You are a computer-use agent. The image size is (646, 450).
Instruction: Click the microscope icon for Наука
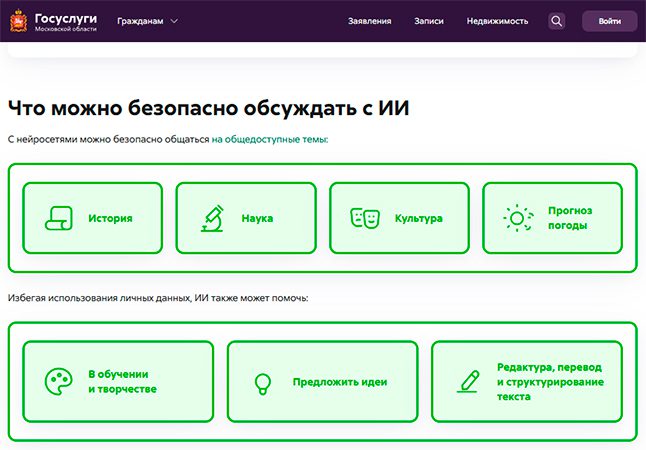[211, 218]
